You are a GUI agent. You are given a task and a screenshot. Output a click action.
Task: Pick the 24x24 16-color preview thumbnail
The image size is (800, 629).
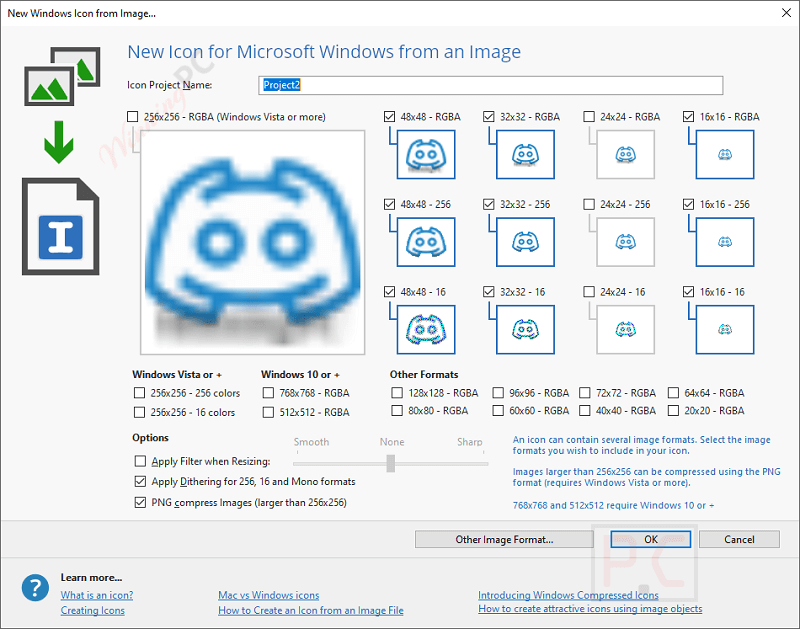[x=626, y=330]
